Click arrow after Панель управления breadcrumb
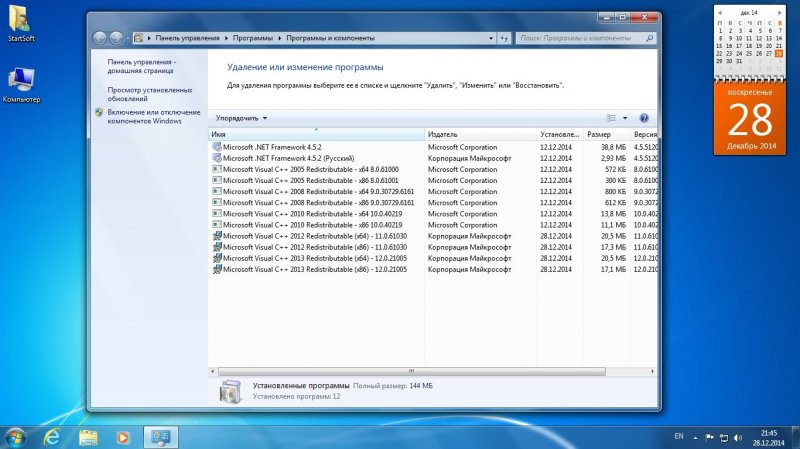The image size is (800, 449). pyautogui.click(x=226, y=38)
